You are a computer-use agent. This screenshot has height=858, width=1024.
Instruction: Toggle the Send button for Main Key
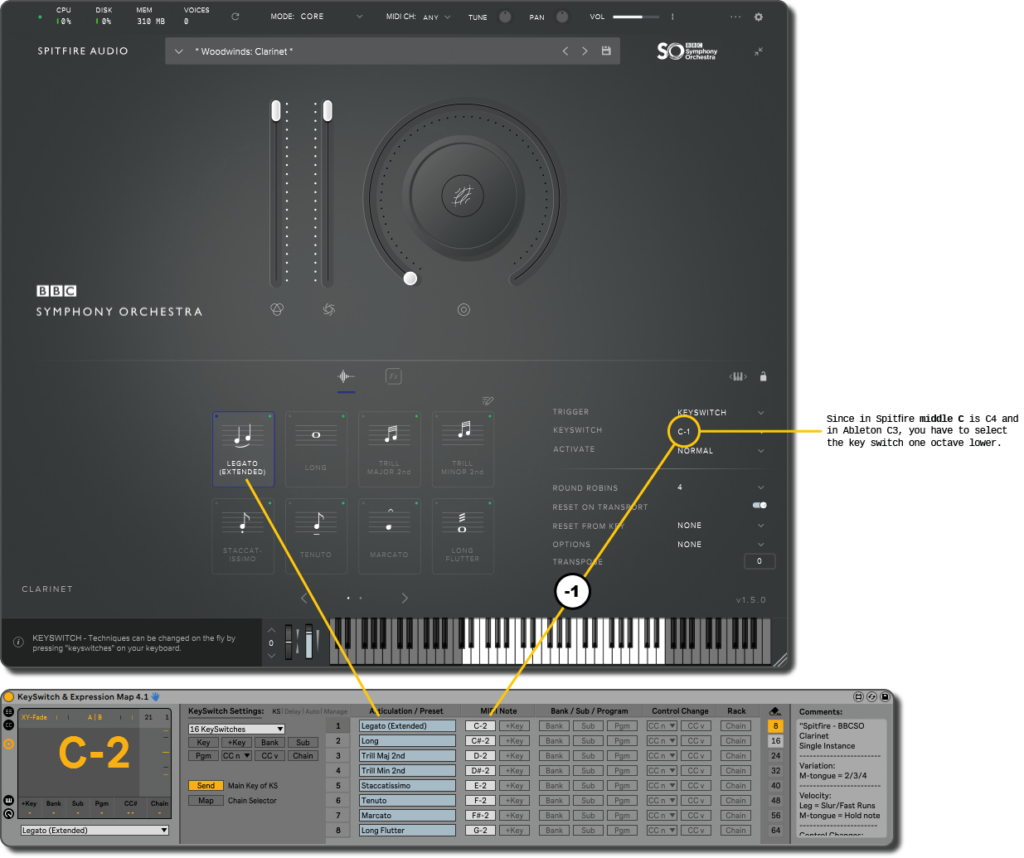(206, 786)
